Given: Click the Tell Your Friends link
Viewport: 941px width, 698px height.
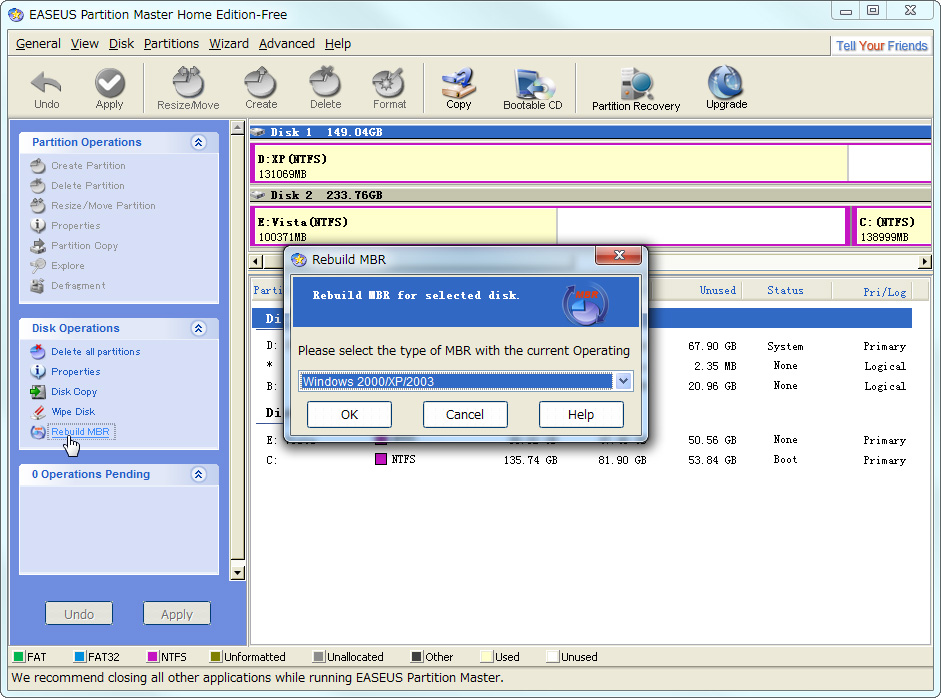Looking at the screenshot, I should click(881, 45).
